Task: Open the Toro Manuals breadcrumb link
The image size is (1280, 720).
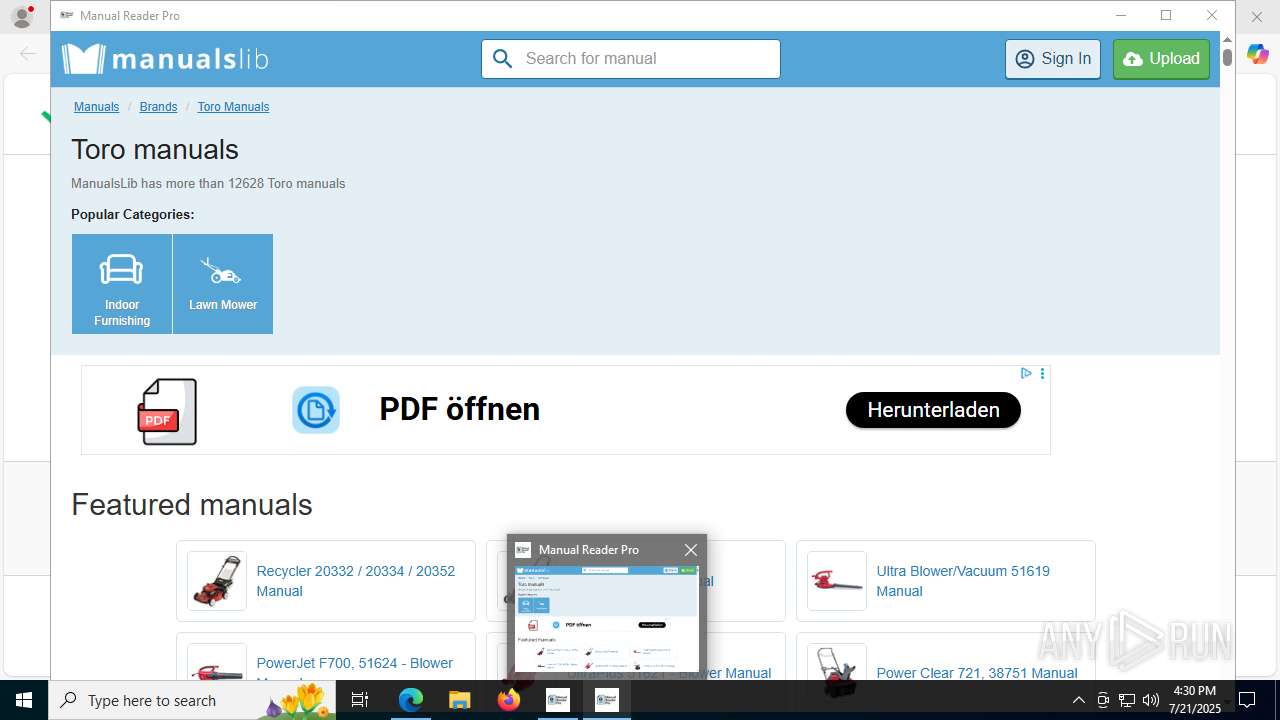Action: (233, 107)
